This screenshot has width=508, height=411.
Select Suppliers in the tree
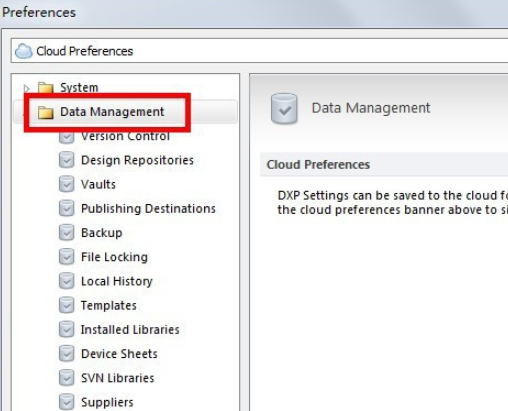[x=107, y=402]
